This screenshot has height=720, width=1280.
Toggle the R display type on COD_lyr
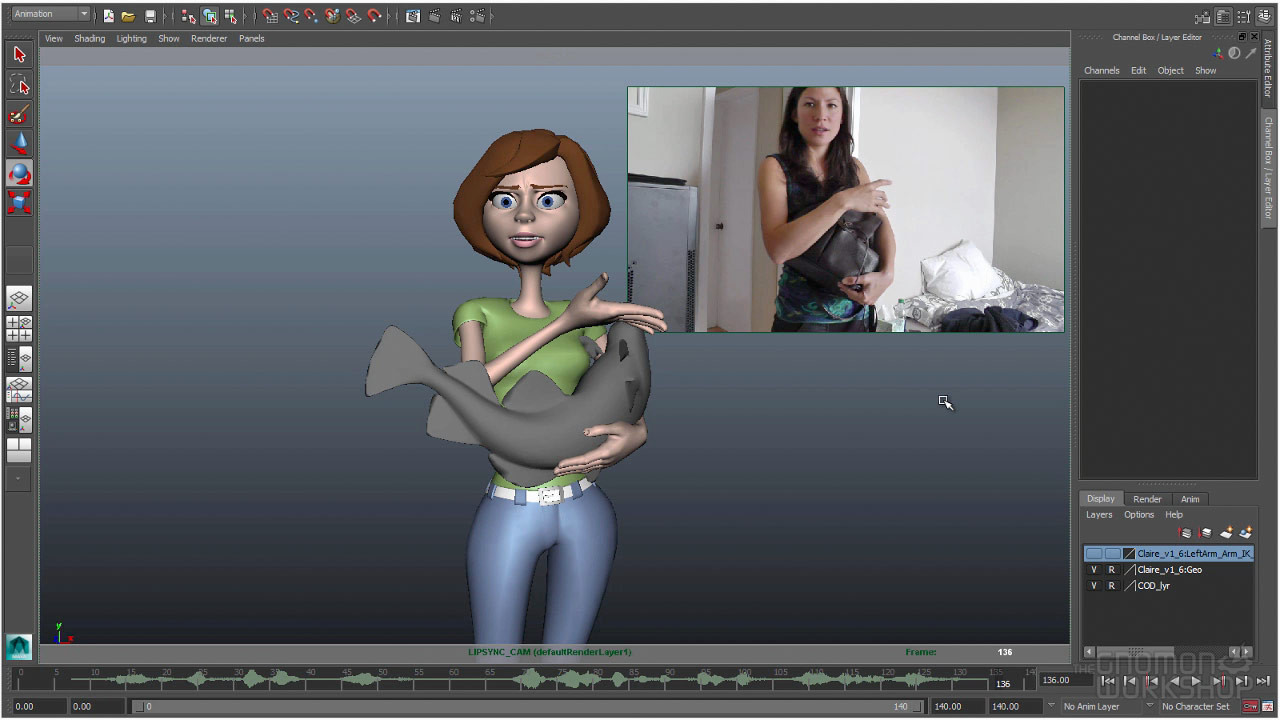(x=1111, y=586)
